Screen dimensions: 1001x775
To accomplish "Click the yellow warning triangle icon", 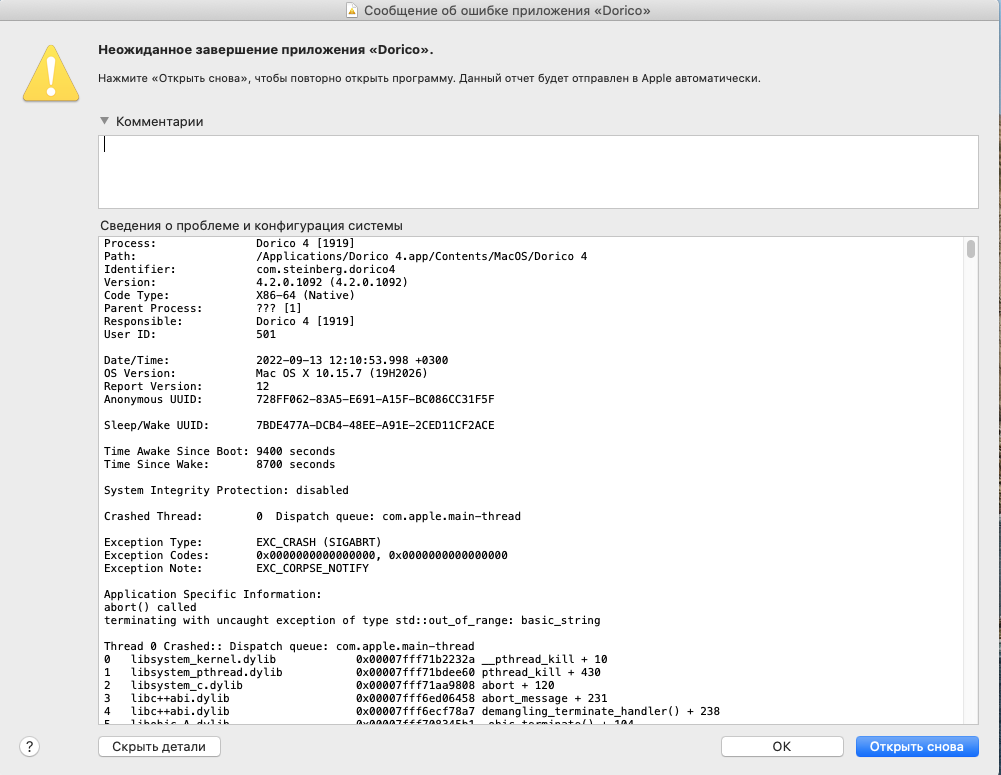I will (x=51, y=73).
